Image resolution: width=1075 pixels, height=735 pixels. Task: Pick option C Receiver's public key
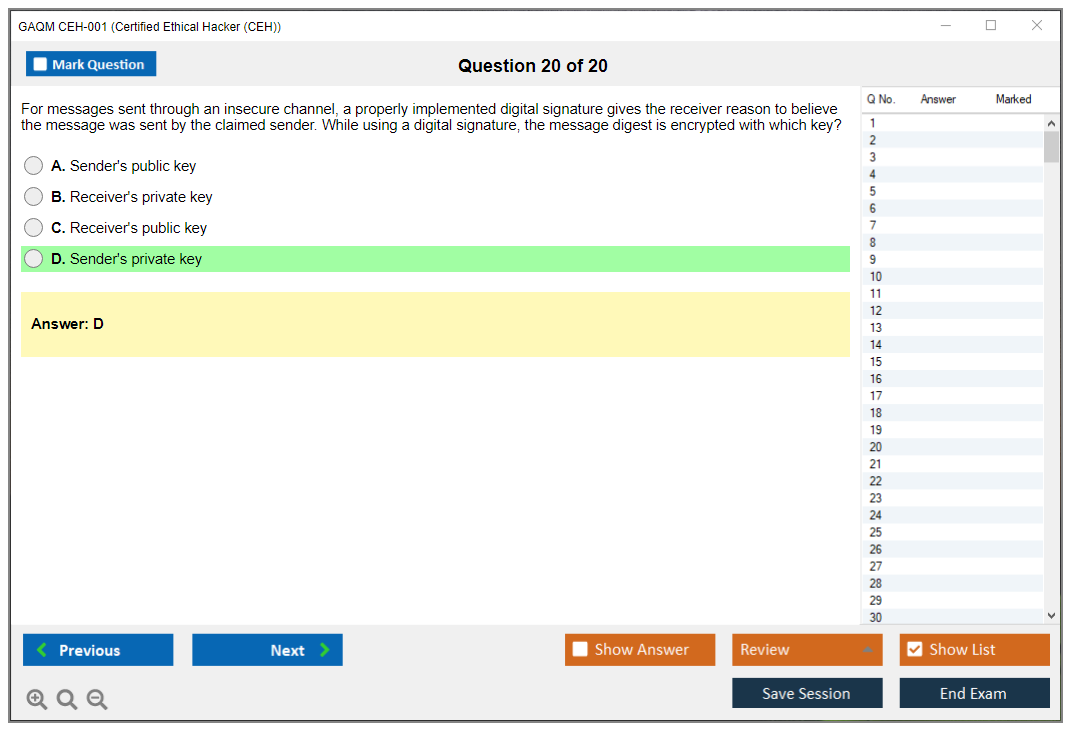coord(34,228)
